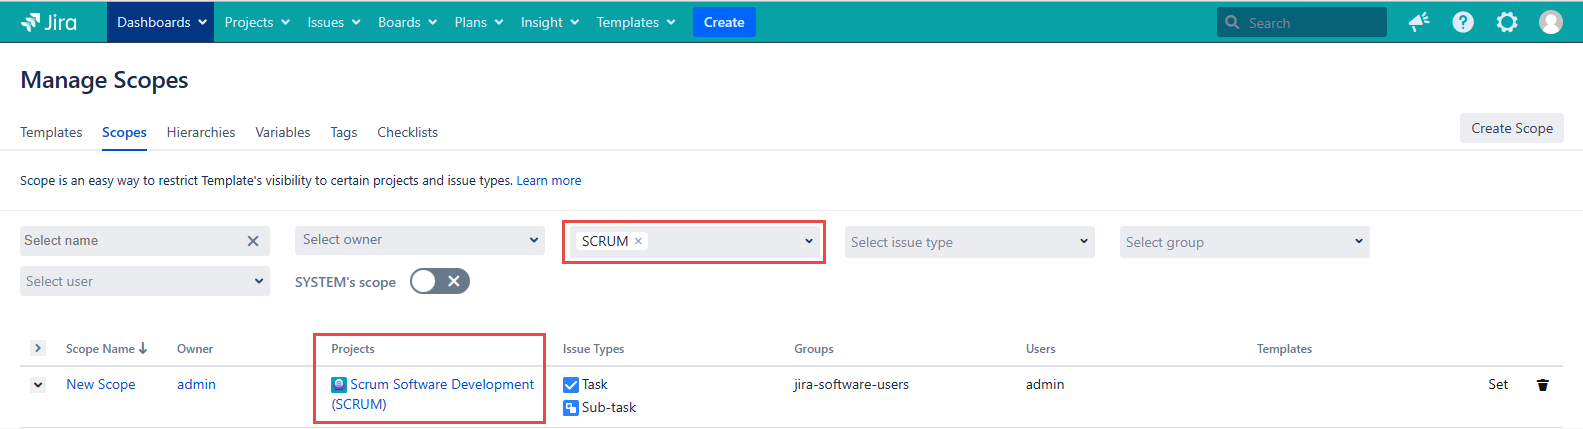The width and height of the screenshot is (1583, 429).
Task: Open the Select owner dropdown
Action: pos(420,240)
